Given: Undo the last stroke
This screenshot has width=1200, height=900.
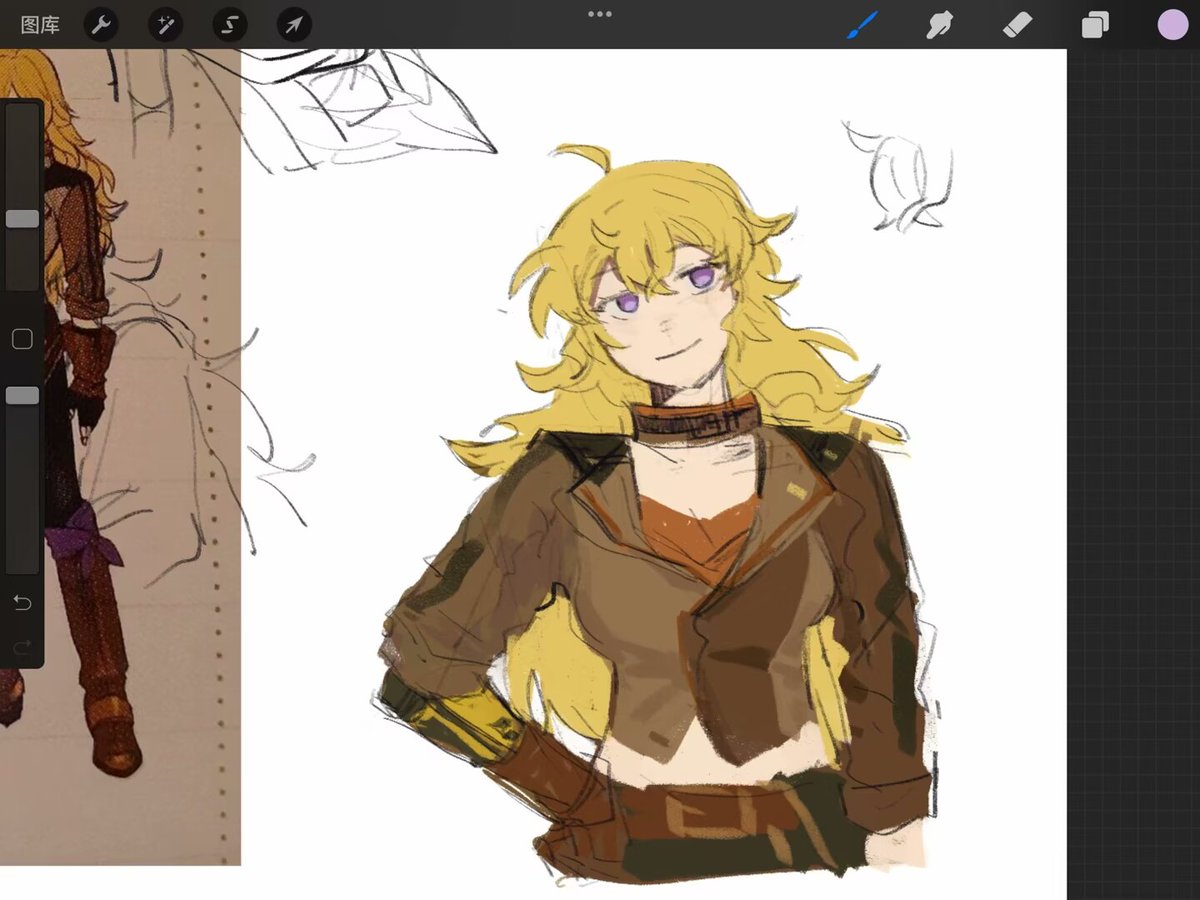Looking at the screenshot, I should tap(22, 603).
